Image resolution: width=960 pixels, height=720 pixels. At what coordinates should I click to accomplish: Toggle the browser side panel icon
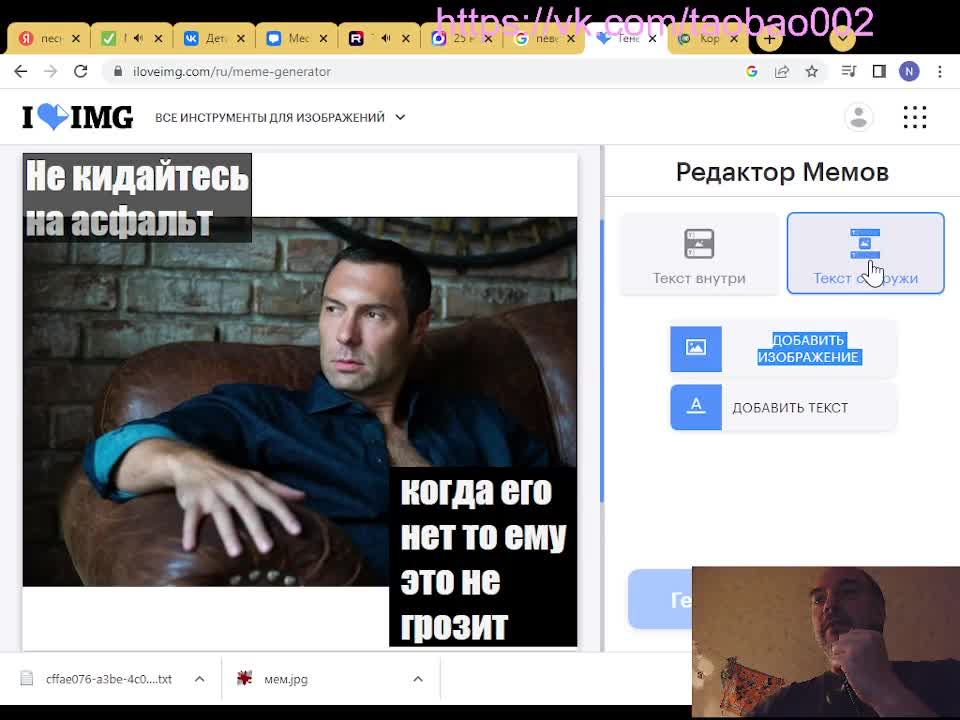pyautogui.click(x=879, y=72)
